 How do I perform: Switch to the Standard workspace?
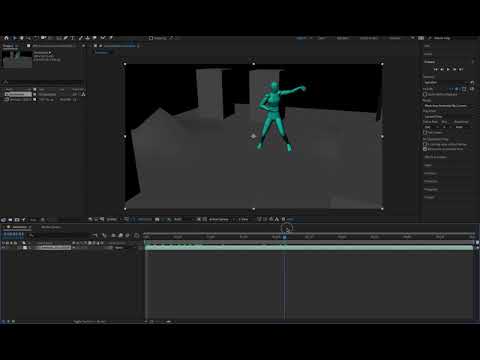(x=342, y=38)
